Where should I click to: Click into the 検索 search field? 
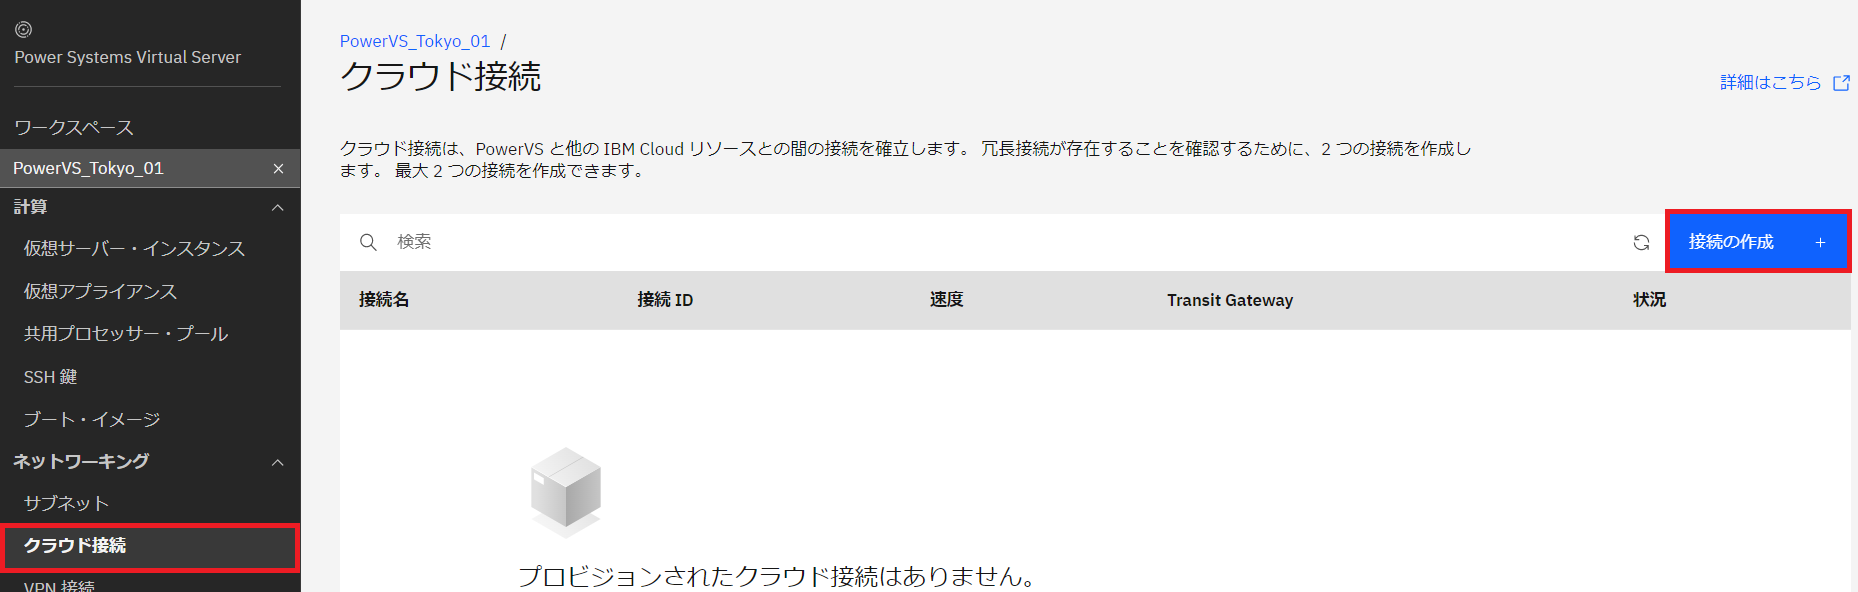click(1000, 242)
